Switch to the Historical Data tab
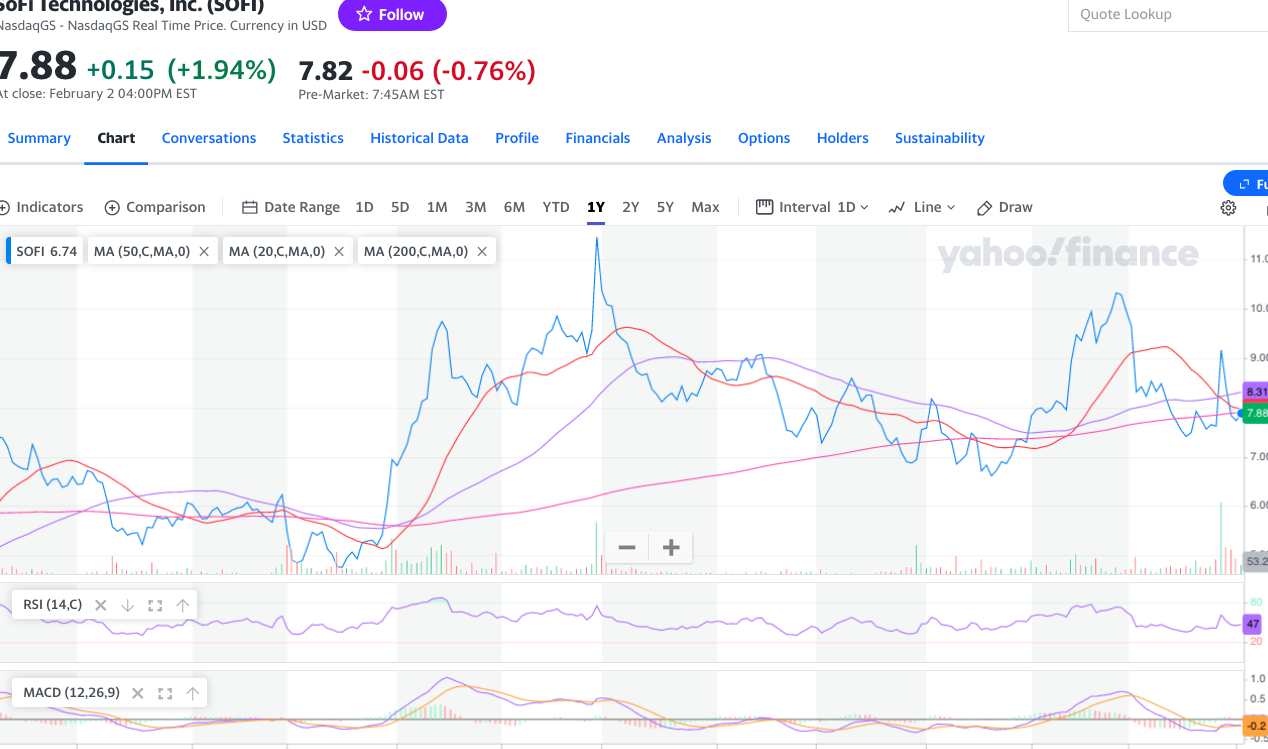The height and width of the screenshot is (749, 1268). [x=419, y=138]
